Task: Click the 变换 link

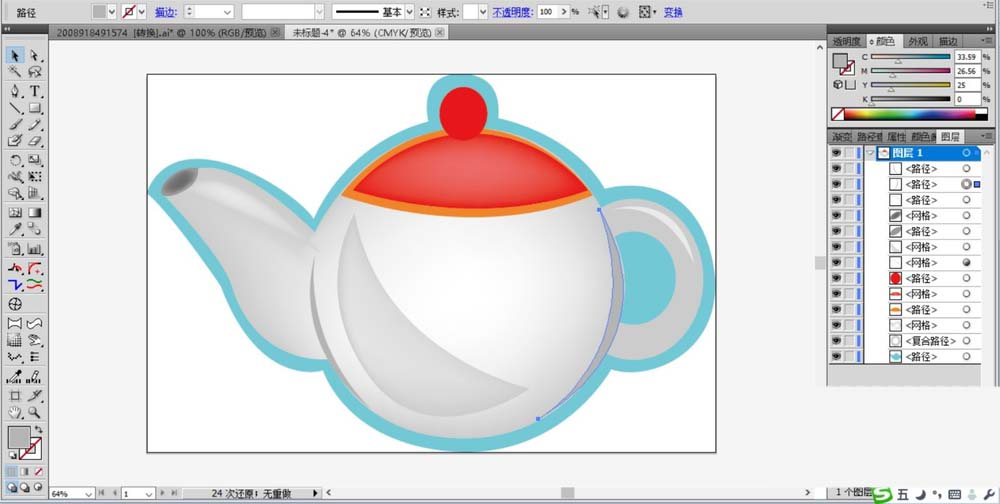Action: click(x=673, y=12)
